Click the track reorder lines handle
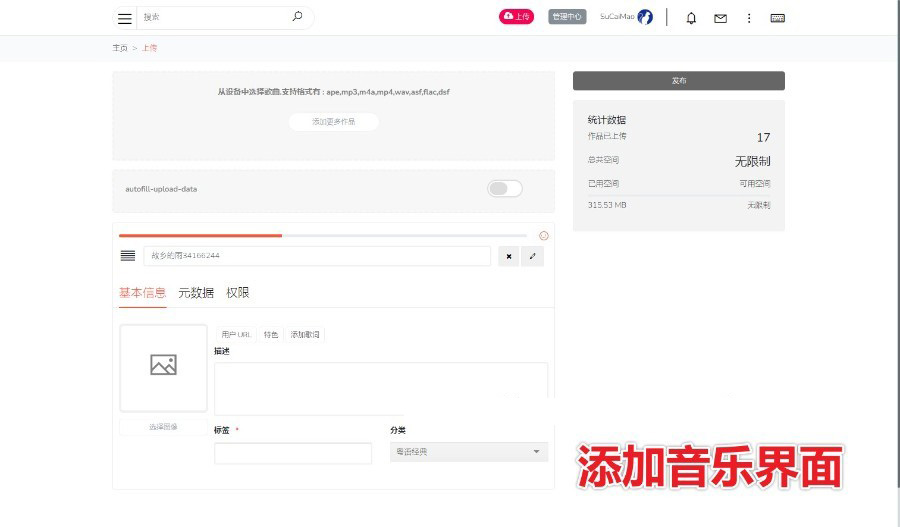Screen dimensions: 900x527 [x=127, y=256]
